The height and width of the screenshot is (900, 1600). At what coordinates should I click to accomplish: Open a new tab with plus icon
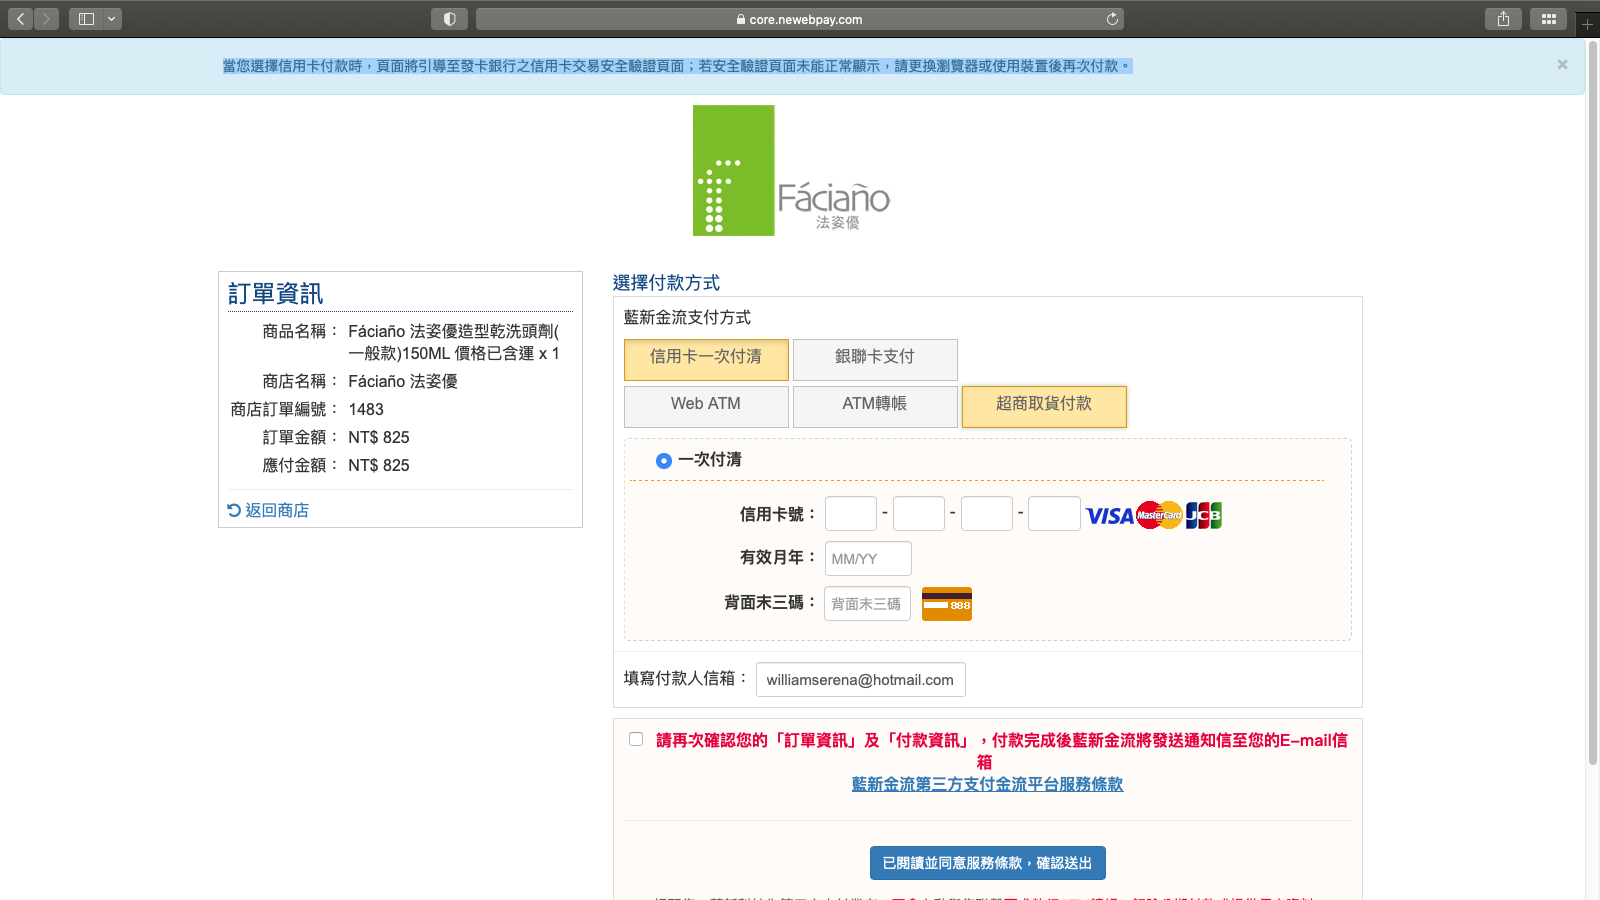click(x=1587, y=24)
